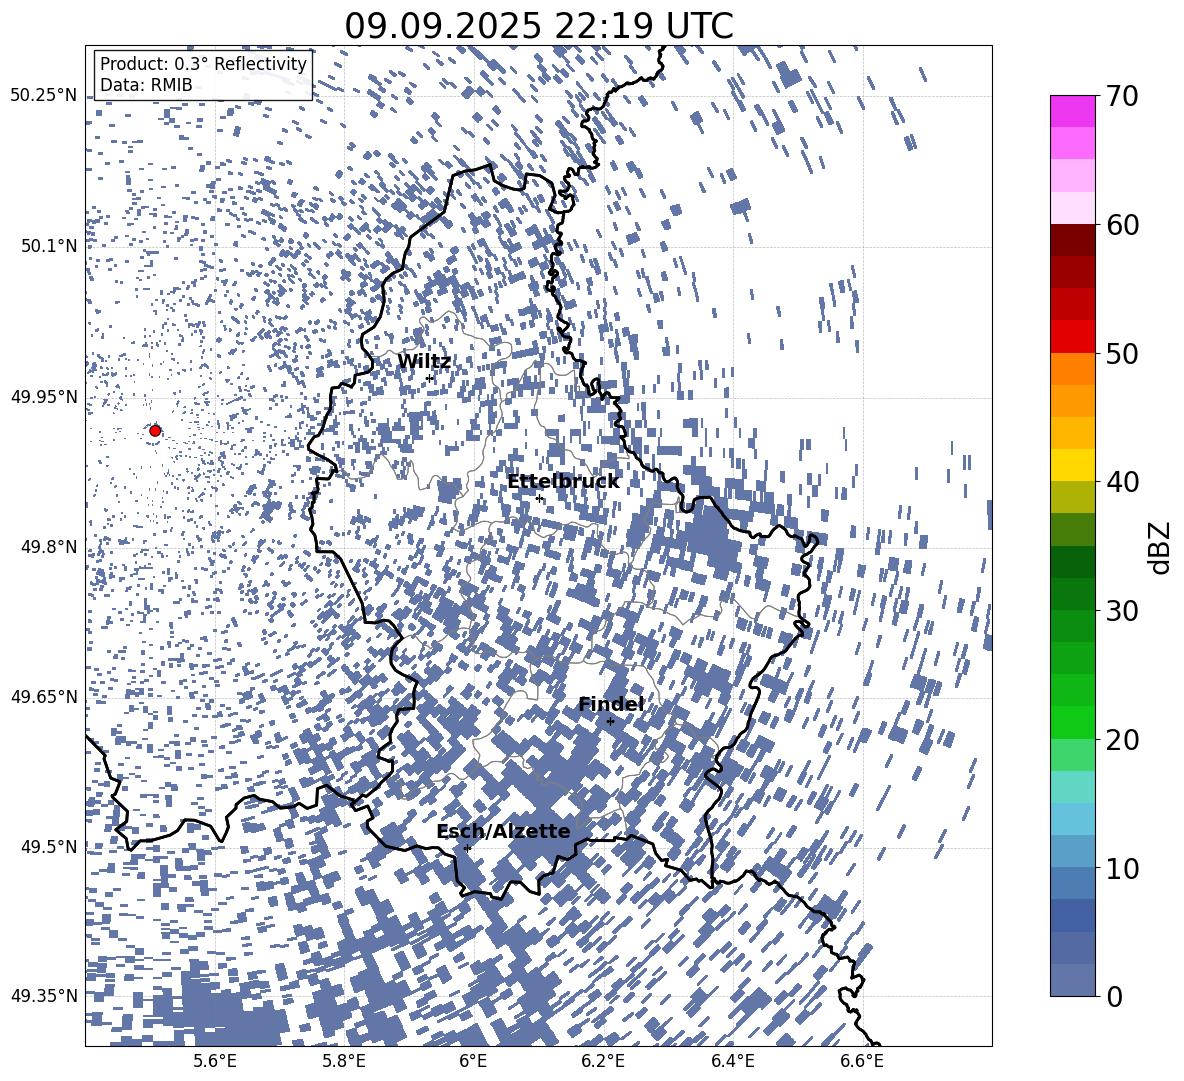Click the 30 value on the colorbar
Image resolution: width=1184 pixels, height=1081 pixels.
click(1121, 611)
